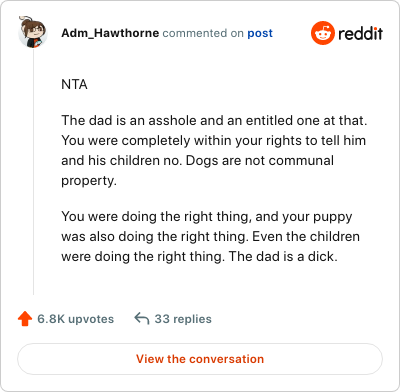
Task: Click the "6.8K upvotes" count
Action: coord(75,319)
